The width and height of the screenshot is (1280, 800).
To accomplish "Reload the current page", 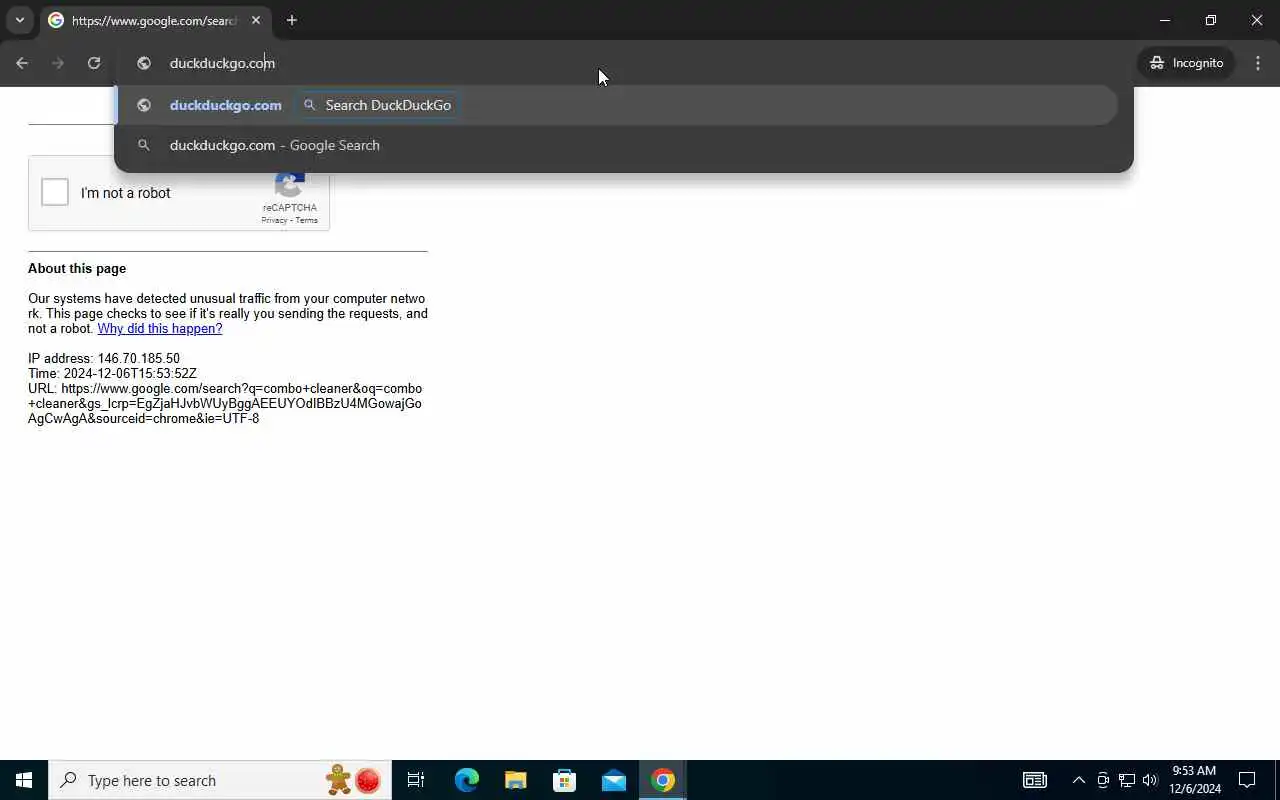I will [x=94, y=63].
